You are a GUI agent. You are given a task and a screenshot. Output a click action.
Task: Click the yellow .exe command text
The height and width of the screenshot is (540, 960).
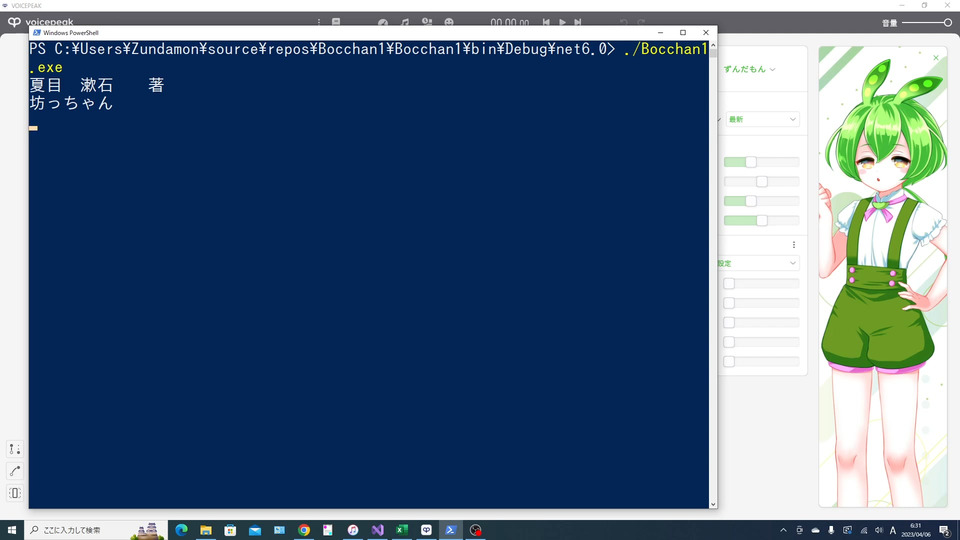46,67
